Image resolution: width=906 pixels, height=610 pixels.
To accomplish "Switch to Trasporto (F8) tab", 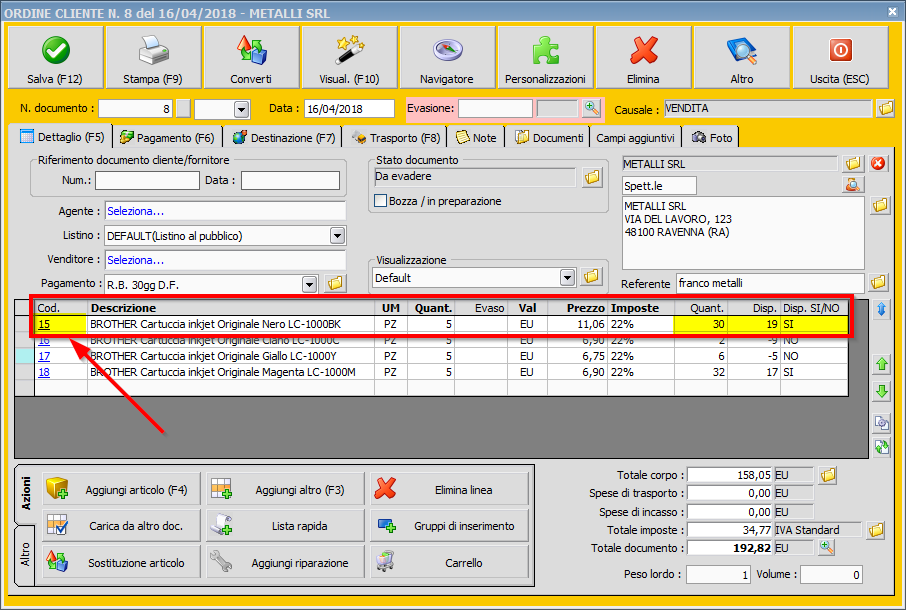I will click(x=396, y=137).
